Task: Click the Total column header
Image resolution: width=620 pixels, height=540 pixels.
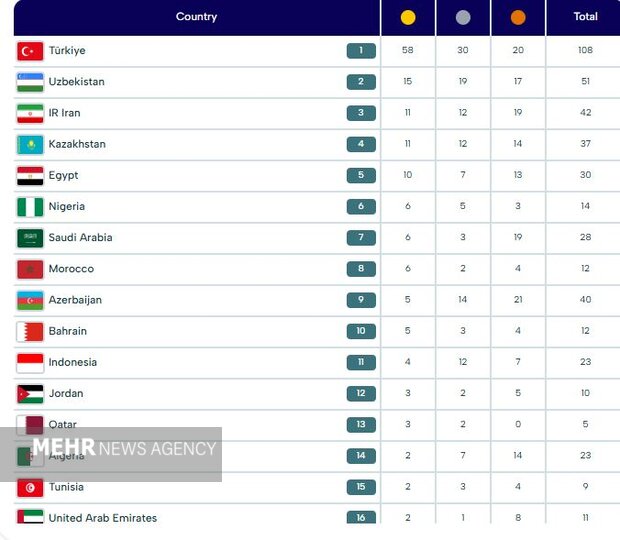Action: (585, 17)
